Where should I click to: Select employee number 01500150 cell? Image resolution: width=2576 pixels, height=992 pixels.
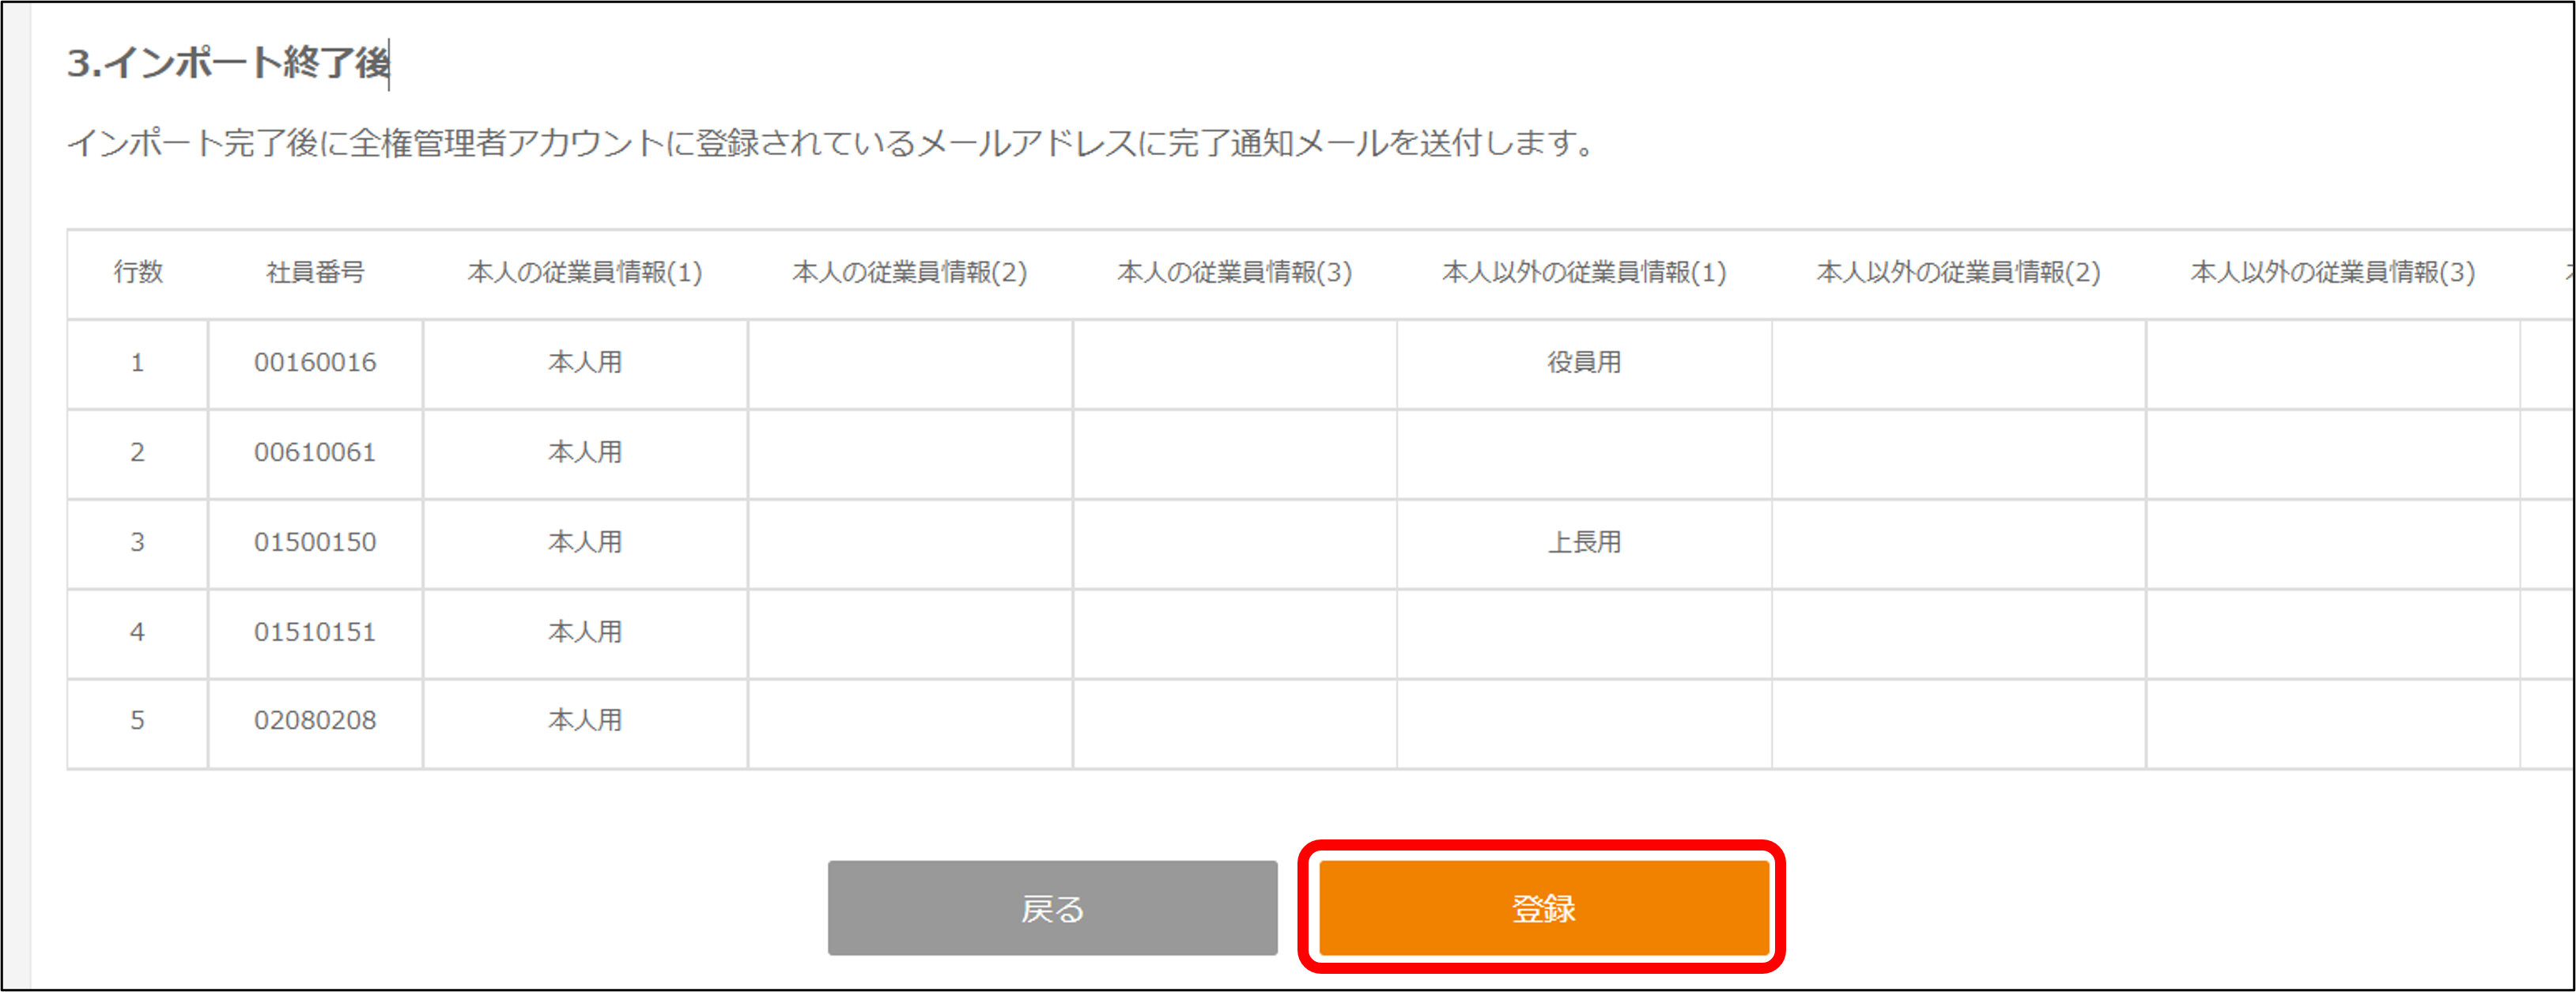pos(315,542)
